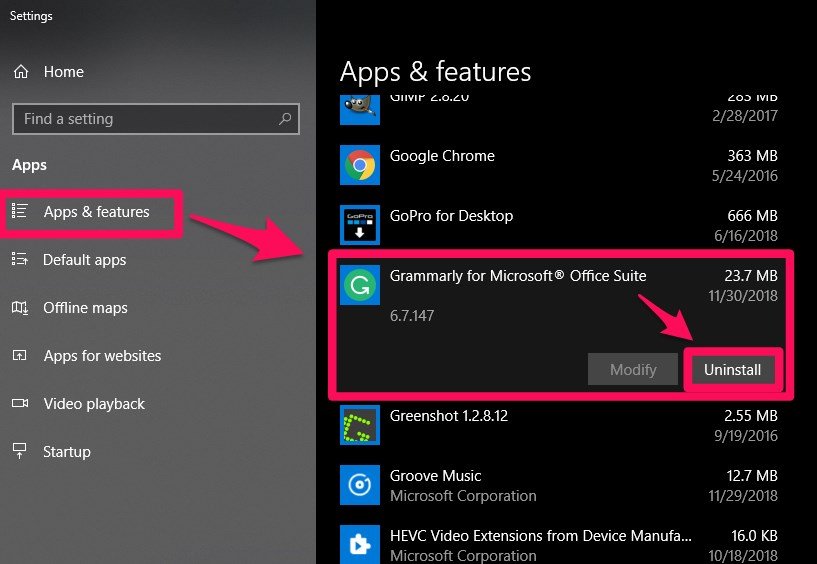This screenshot has height=564, width=817.
Task: Click Microsoft Corporation under HEVC Video Extensions
Action: (x=463, y=556)
